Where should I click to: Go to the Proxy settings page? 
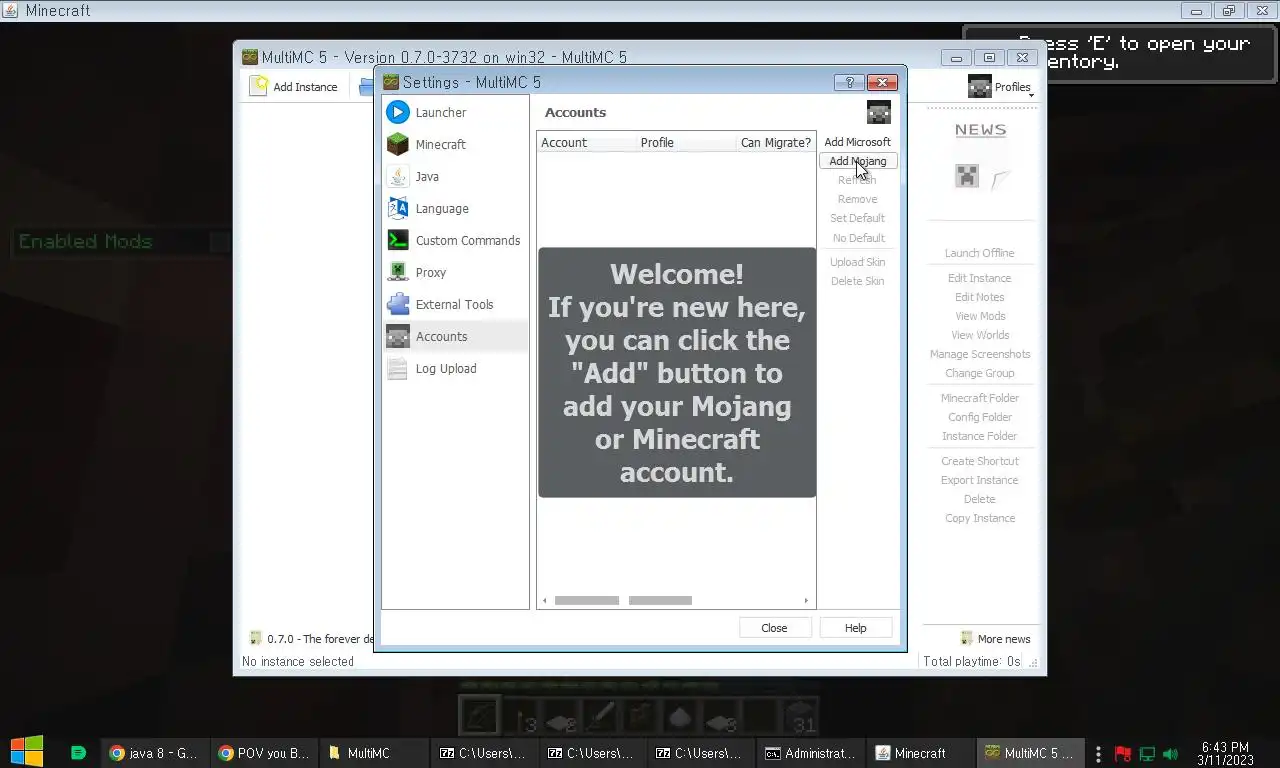(456, 272)
